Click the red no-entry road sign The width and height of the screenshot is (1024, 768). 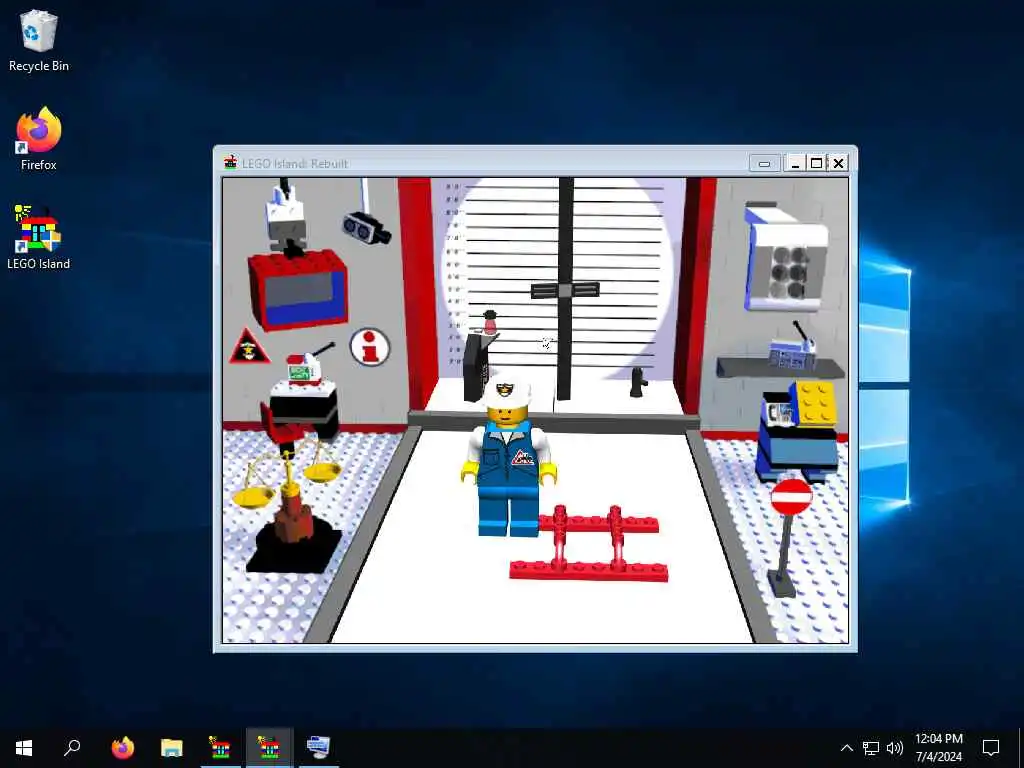pos(791,498)
